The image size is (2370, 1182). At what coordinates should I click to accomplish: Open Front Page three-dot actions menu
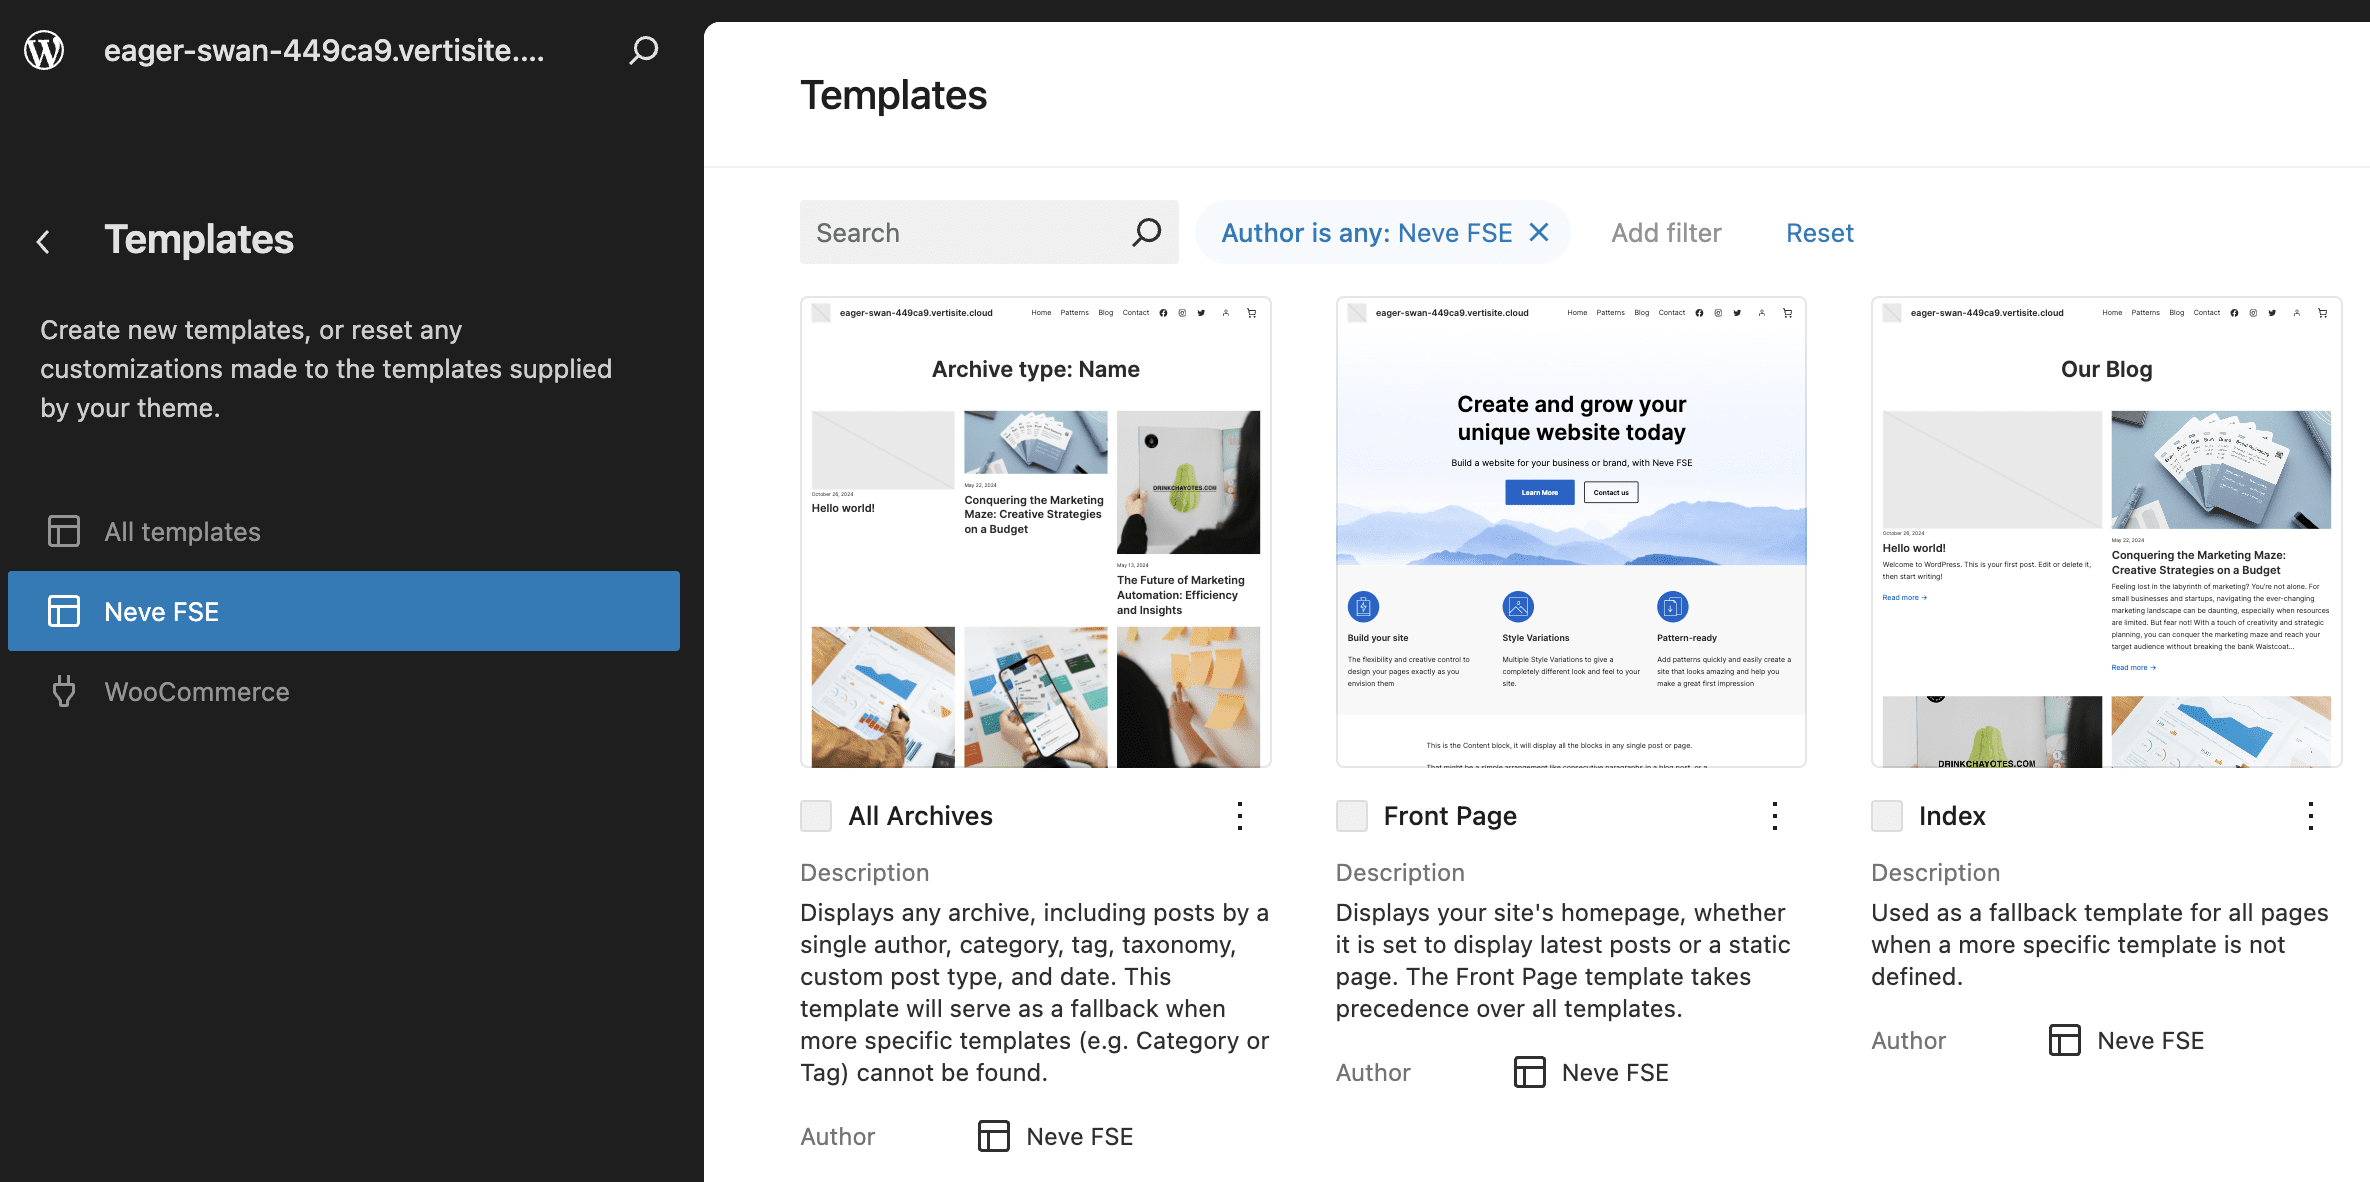1775,816
